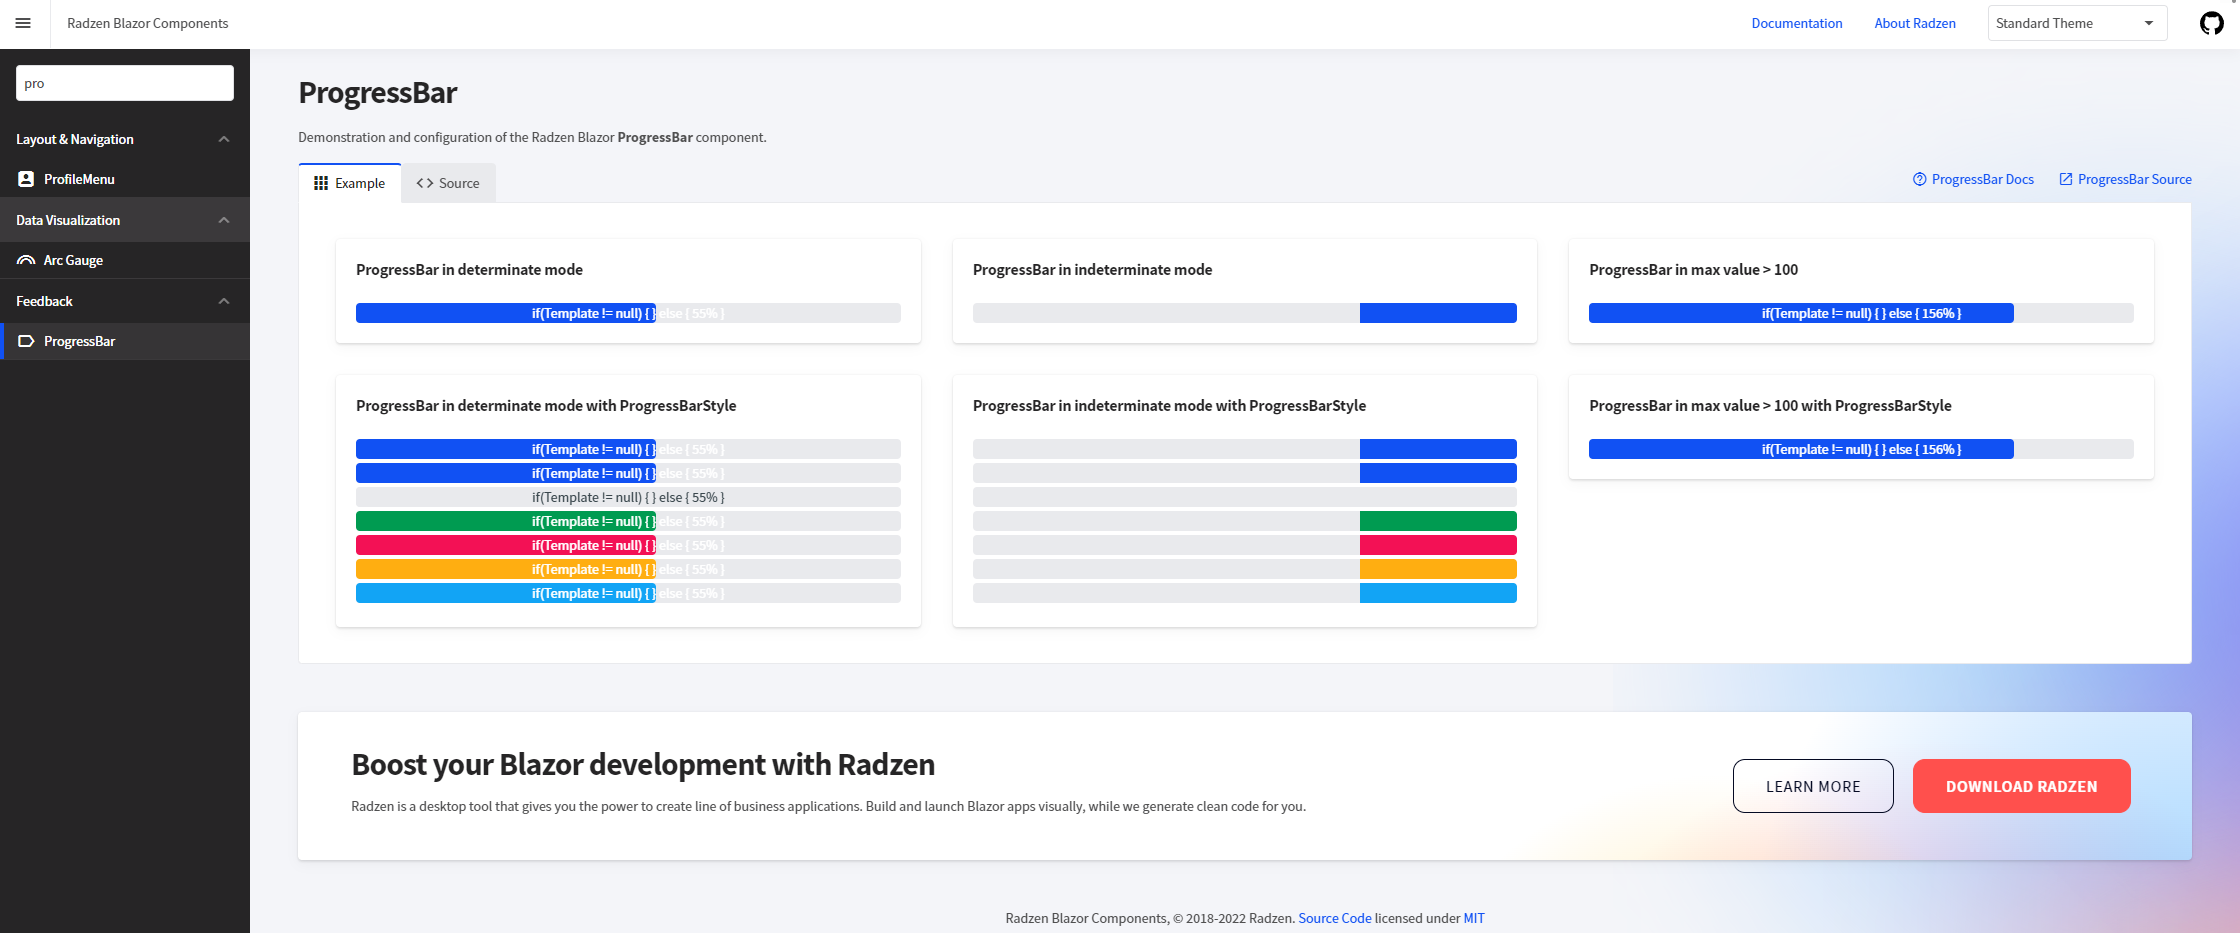Select ProgressBar in the sidebar
Image resolution: width=2240 pixels, height=933 pixels.
125,341
